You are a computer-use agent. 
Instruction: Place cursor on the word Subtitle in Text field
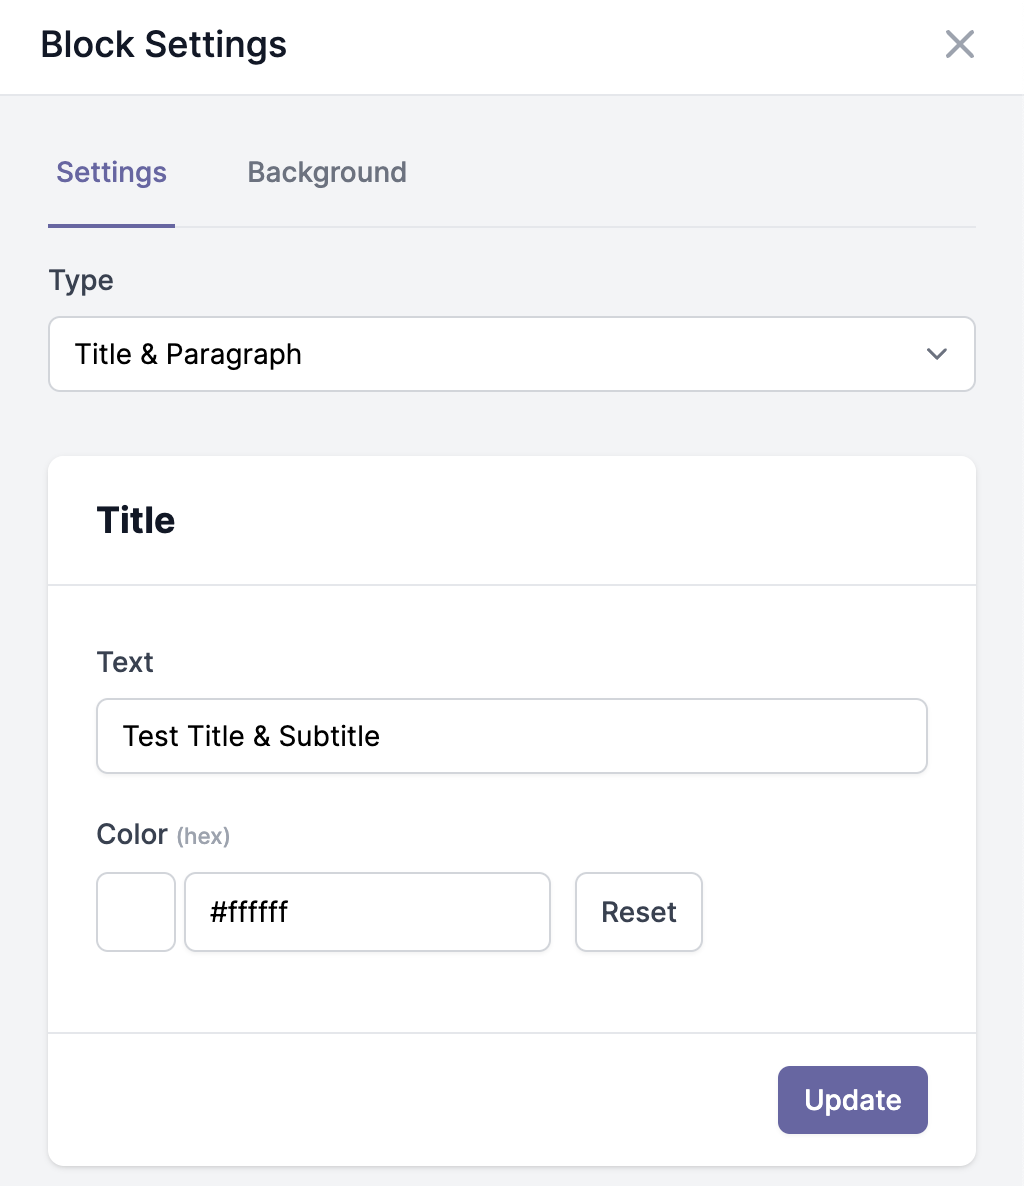click(x=329, y=736)
